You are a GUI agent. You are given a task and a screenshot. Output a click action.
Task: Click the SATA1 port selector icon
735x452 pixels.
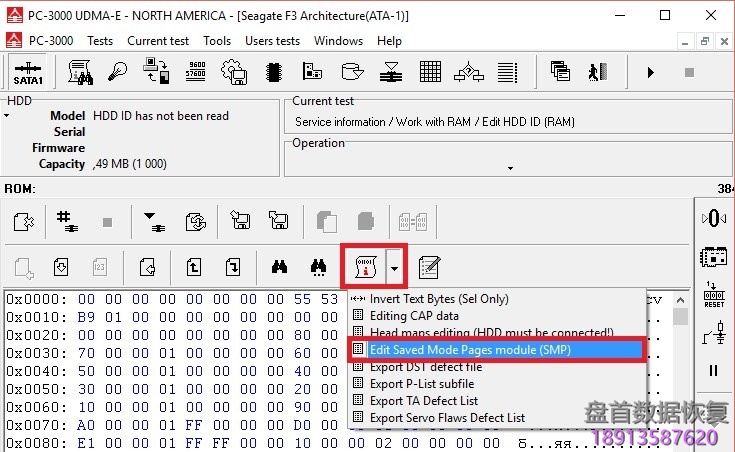click(x=27, y=72)
